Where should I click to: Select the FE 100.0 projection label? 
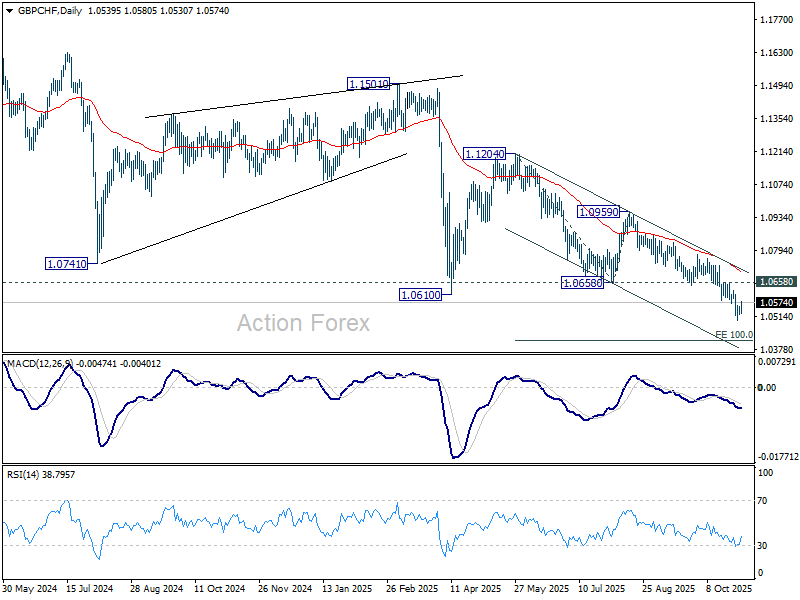[734, 335]
